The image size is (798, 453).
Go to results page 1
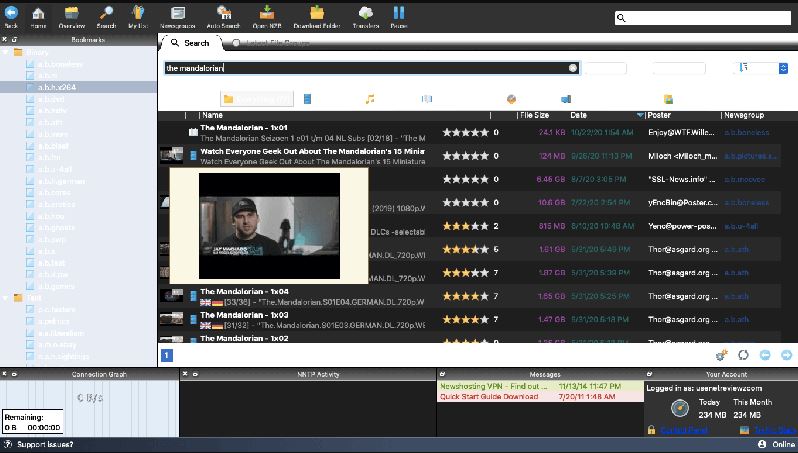pyautogui.click(x=167, y=355)
